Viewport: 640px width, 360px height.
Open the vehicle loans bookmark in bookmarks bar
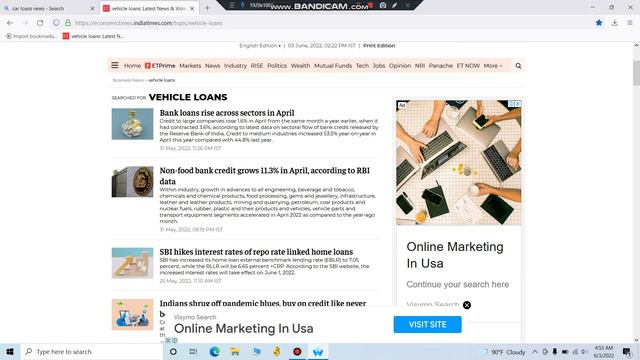(x=93, y=36)
